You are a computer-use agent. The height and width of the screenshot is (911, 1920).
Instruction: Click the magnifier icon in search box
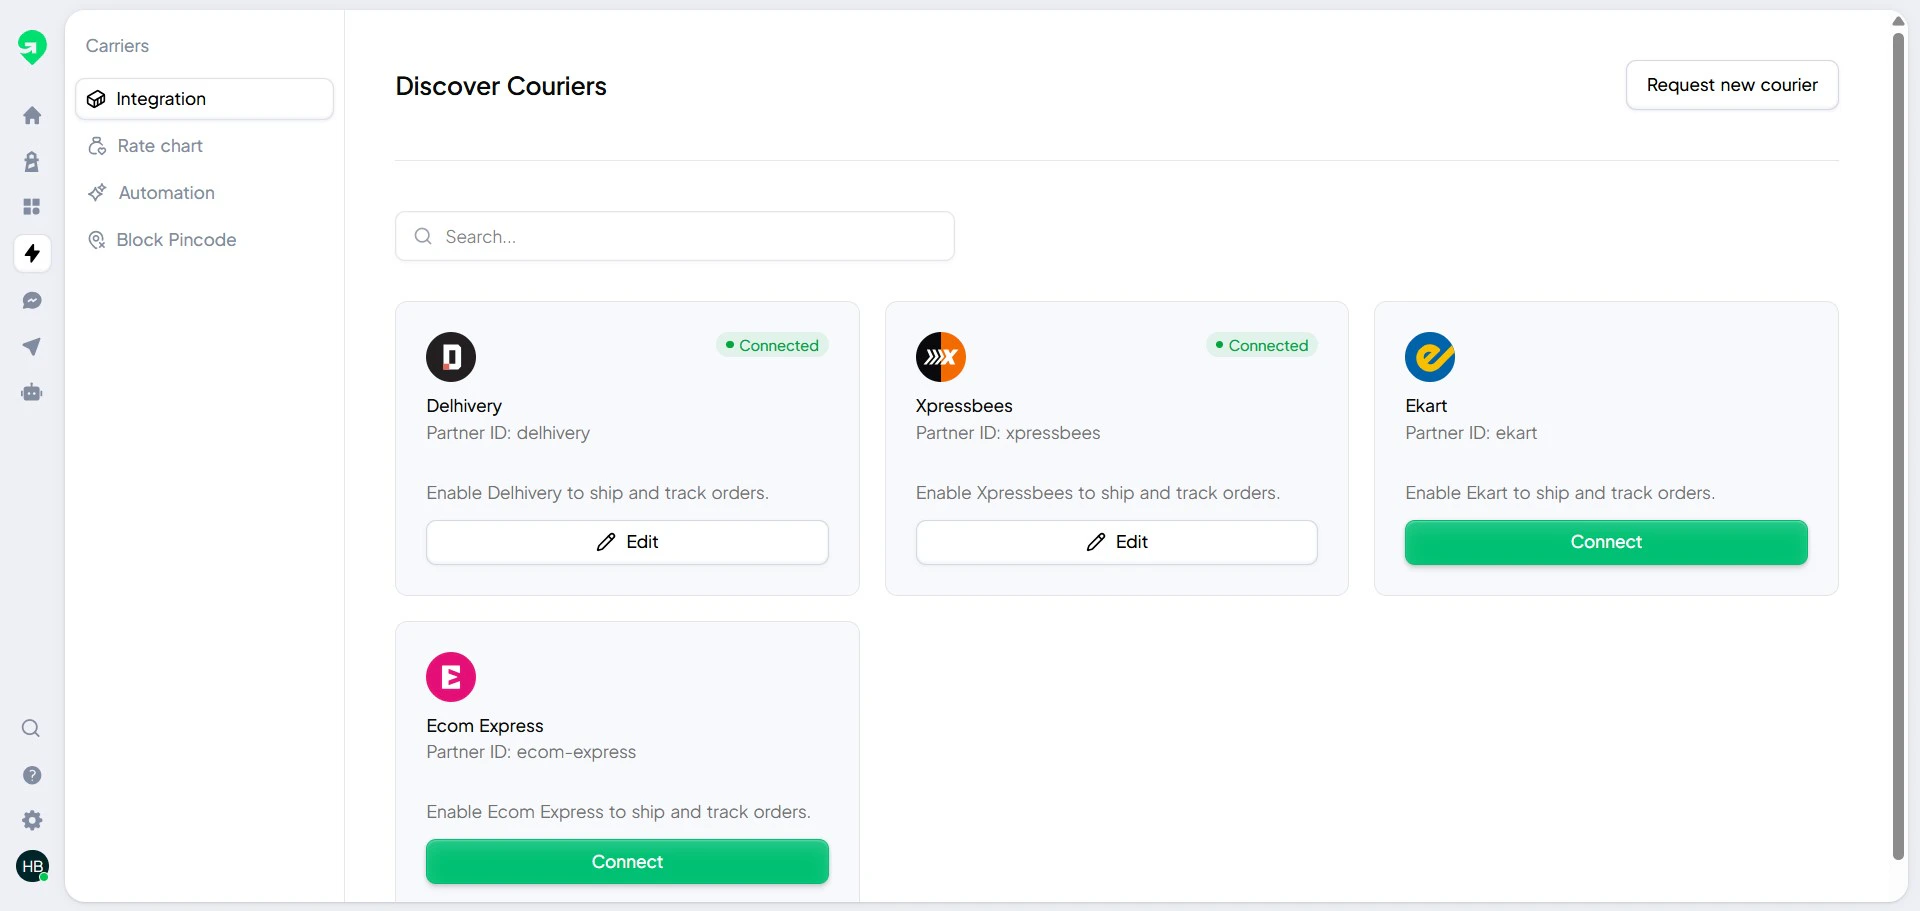pyautogui.click(x=423, y=236)
